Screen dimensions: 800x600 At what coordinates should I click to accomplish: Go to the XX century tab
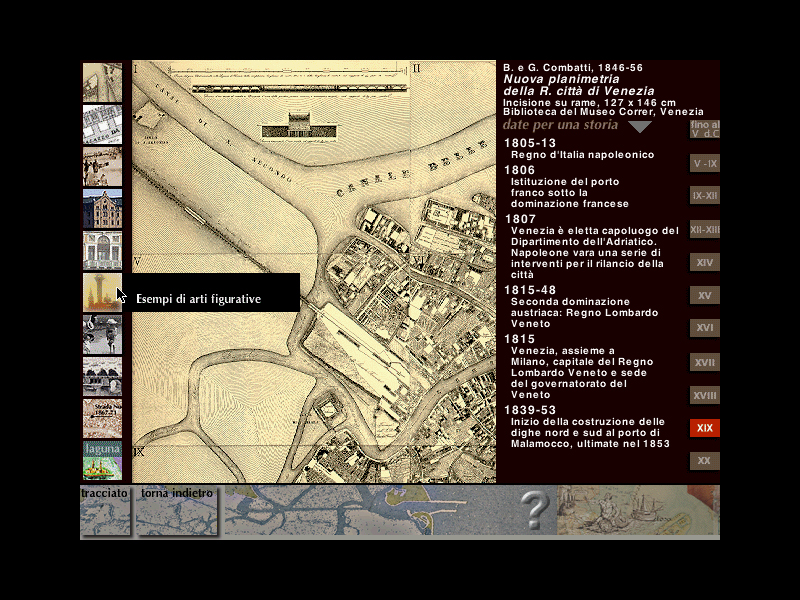pos(705,461)
